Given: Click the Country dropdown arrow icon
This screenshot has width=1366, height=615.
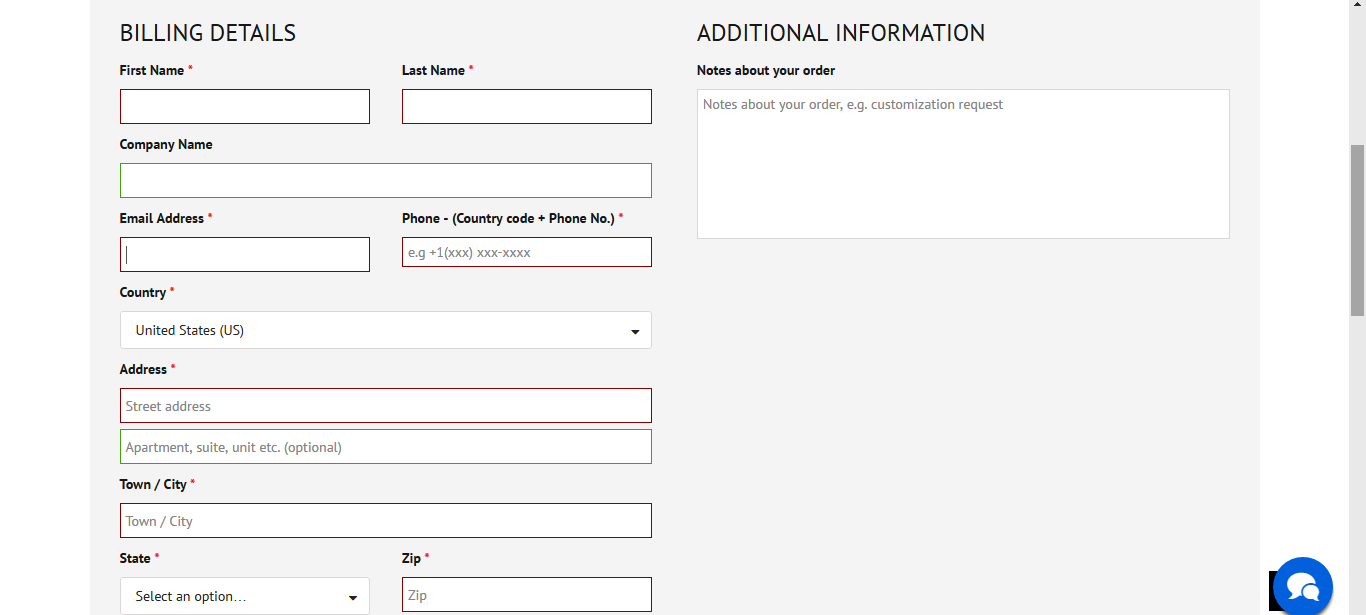Looking at the screenshot, I should pos(635,330).
